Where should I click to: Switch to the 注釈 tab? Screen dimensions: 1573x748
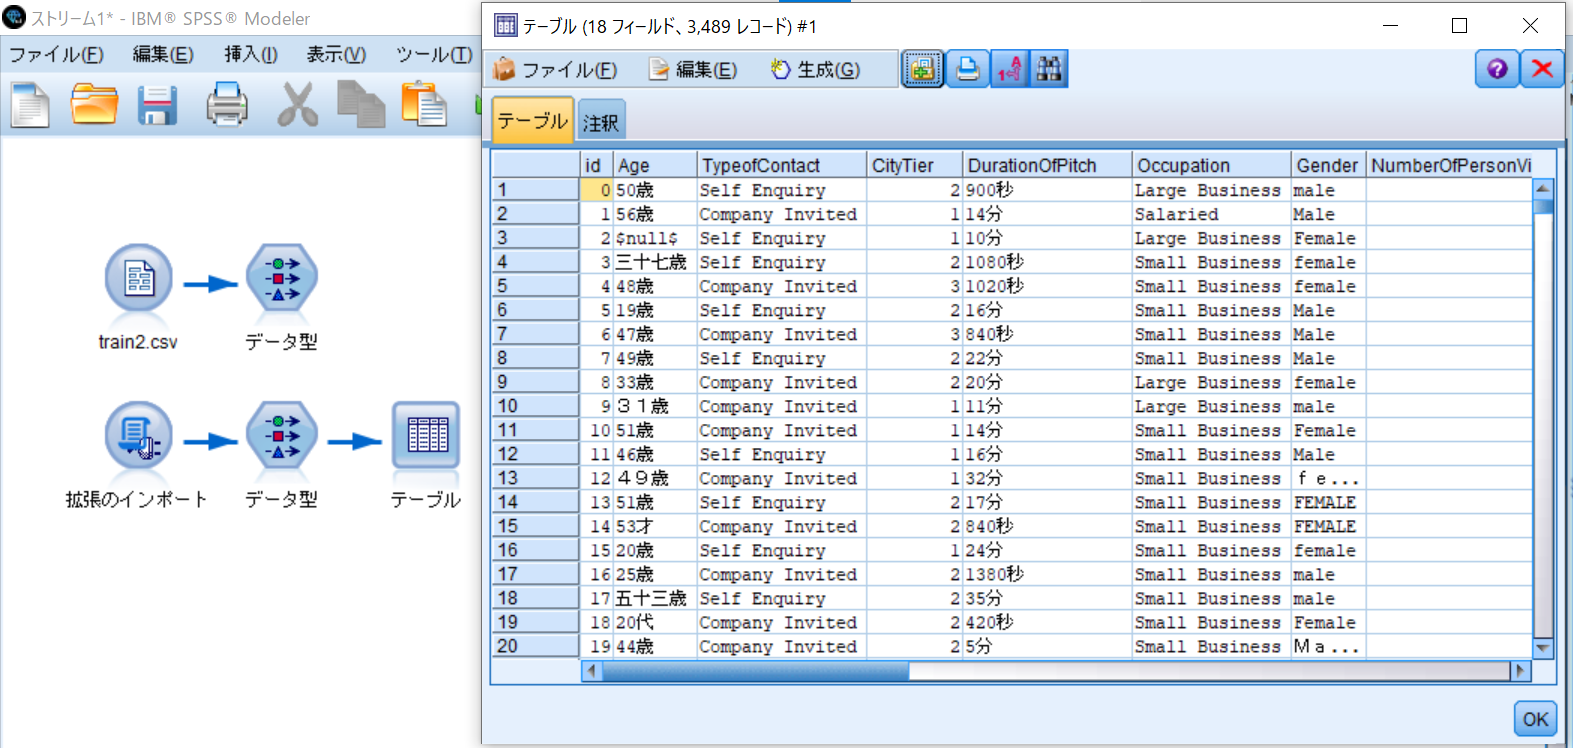601,122
